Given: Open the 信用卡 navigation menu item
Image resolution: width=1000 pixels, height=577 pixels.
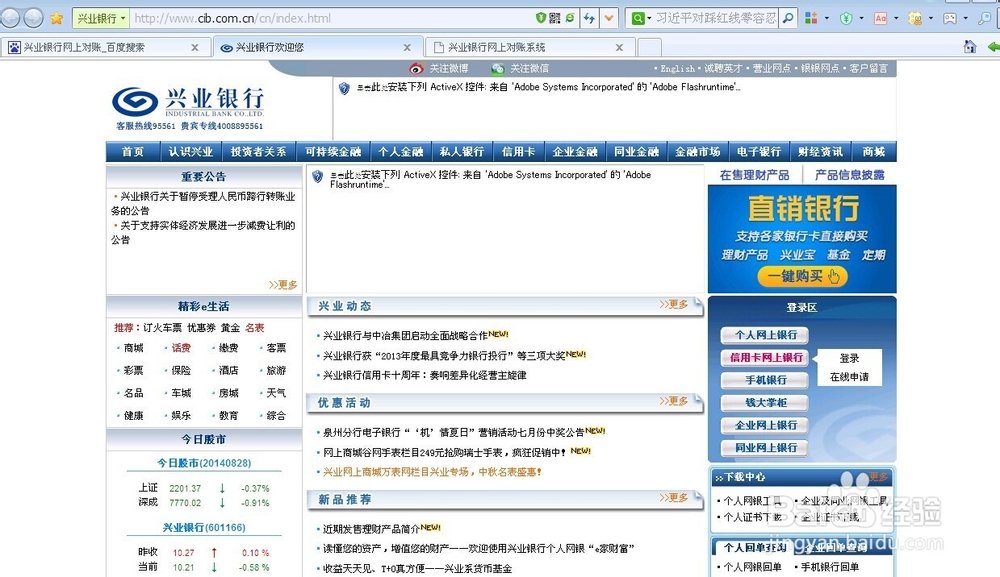Looking at the screenshot, I should pos(518,152).
